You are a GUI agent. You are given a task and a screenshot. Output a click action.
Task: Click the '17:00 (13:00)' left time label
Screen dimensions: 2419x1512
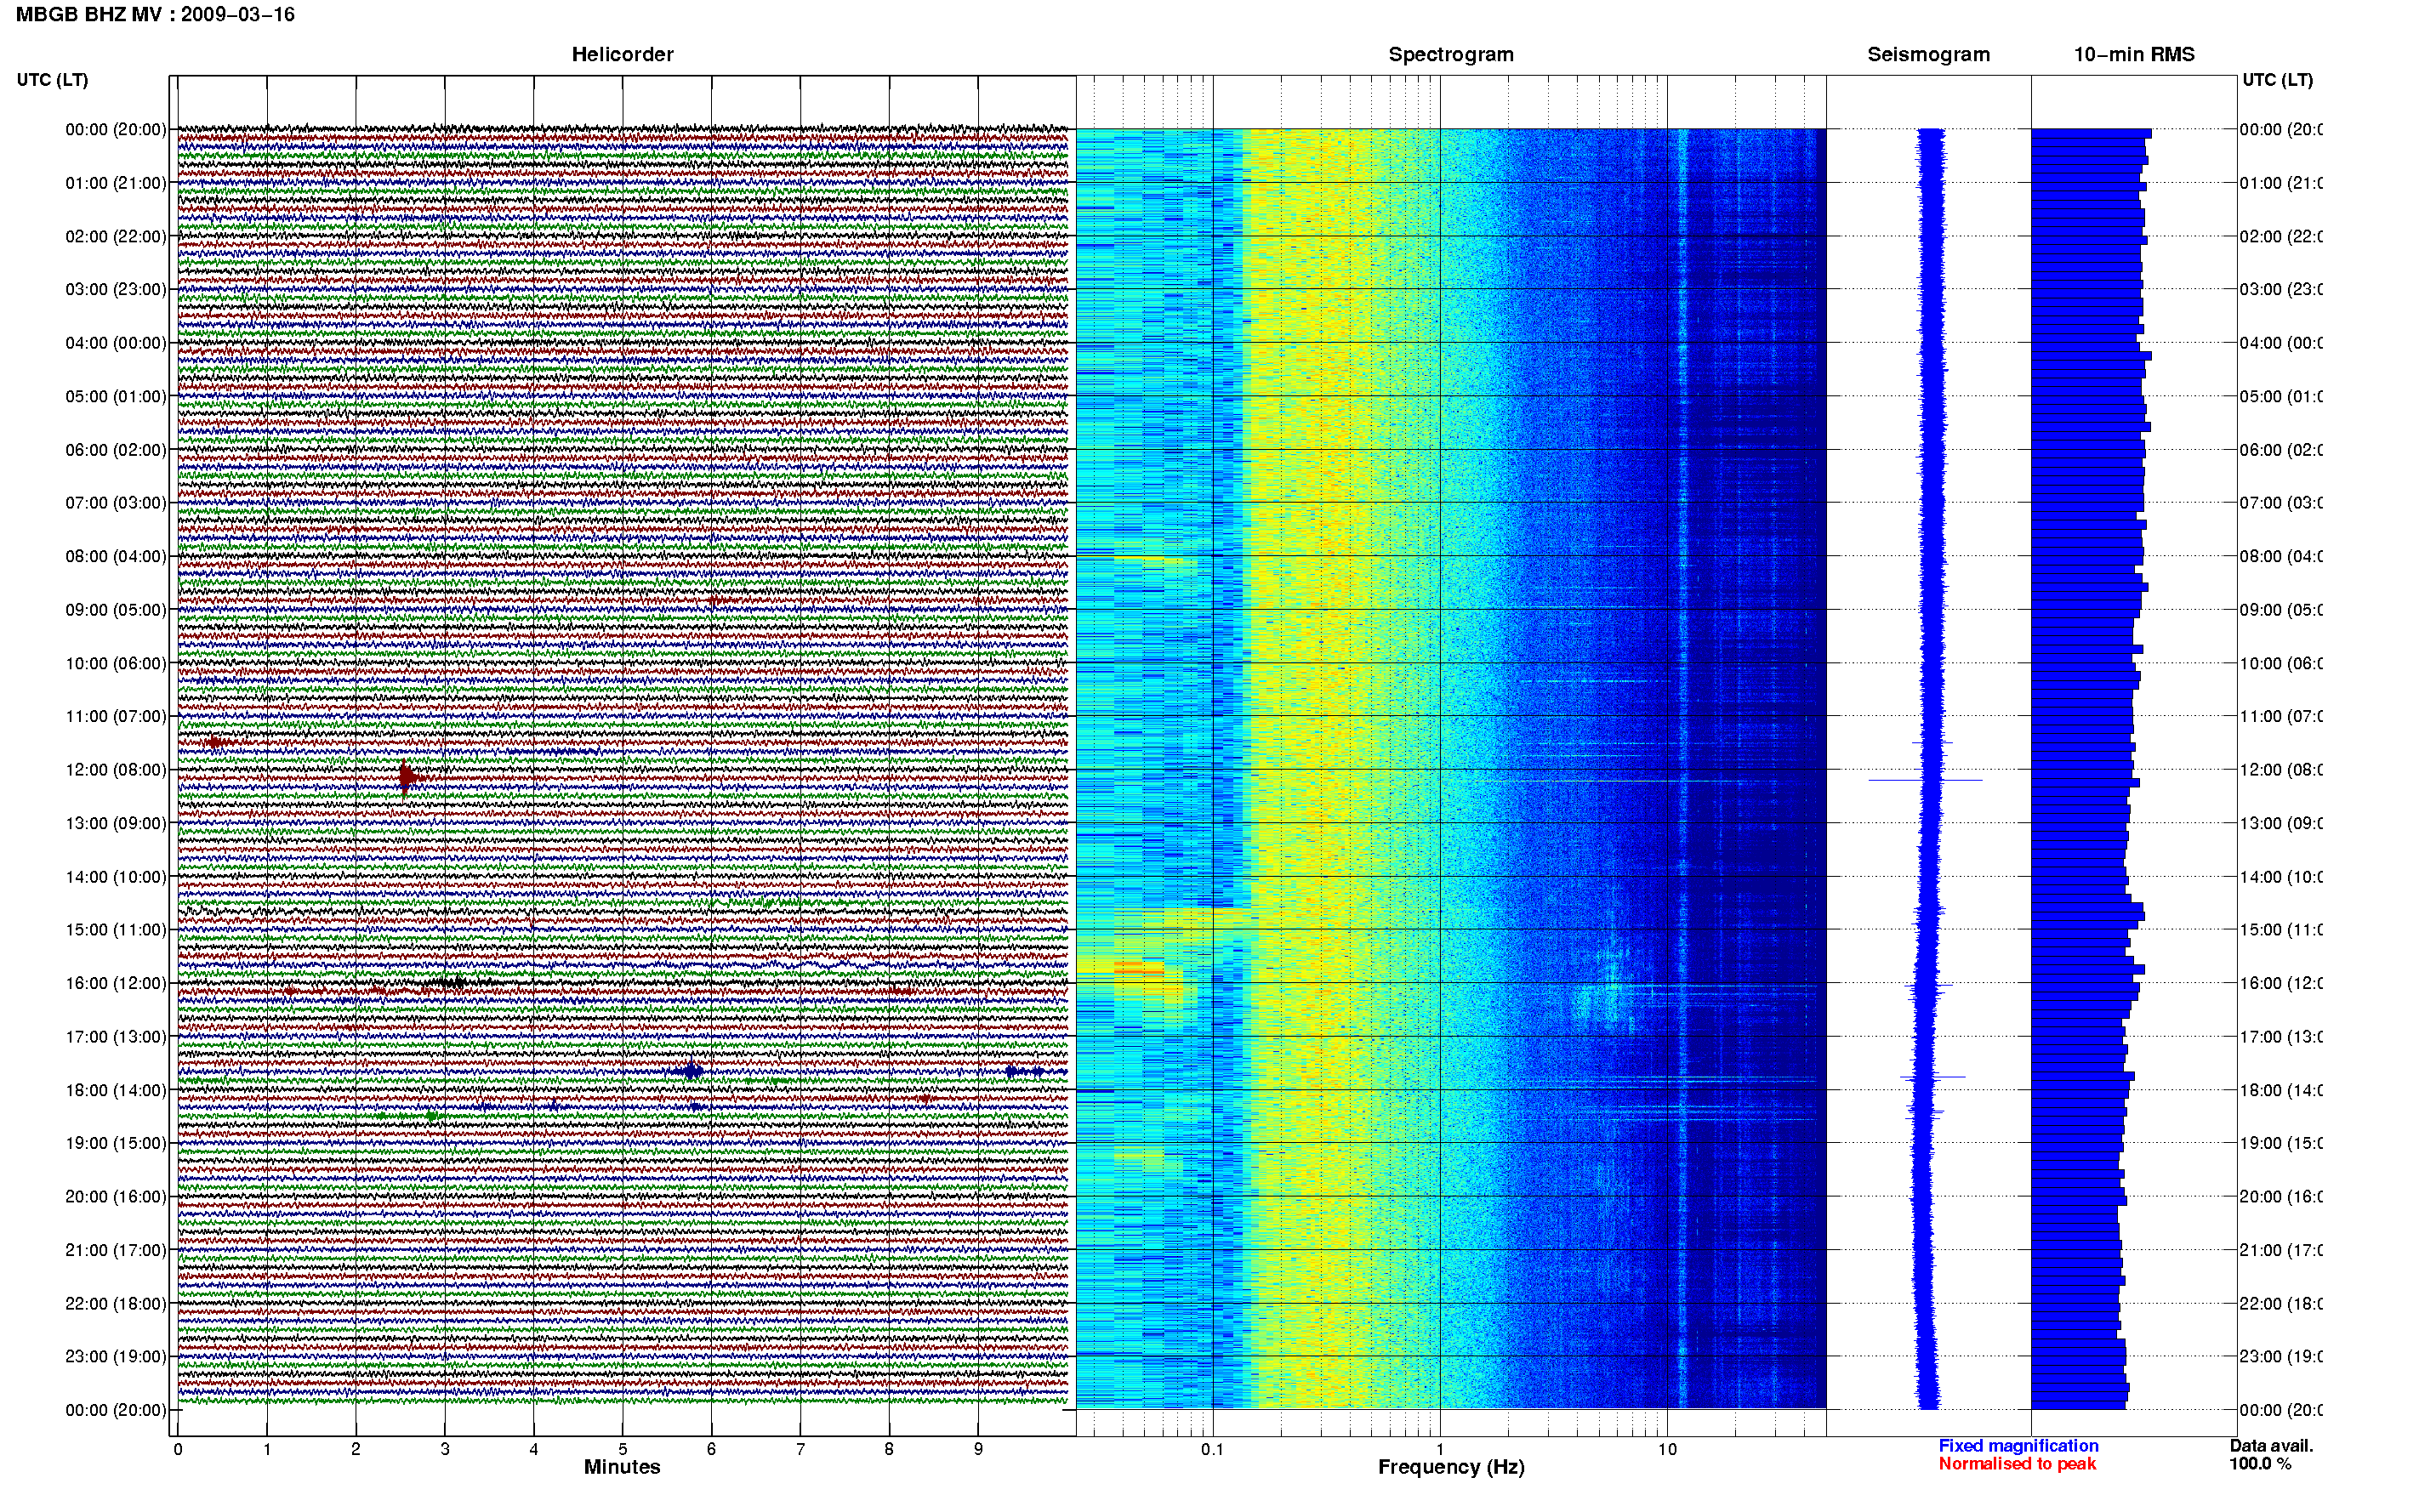tap(116, 1037)
